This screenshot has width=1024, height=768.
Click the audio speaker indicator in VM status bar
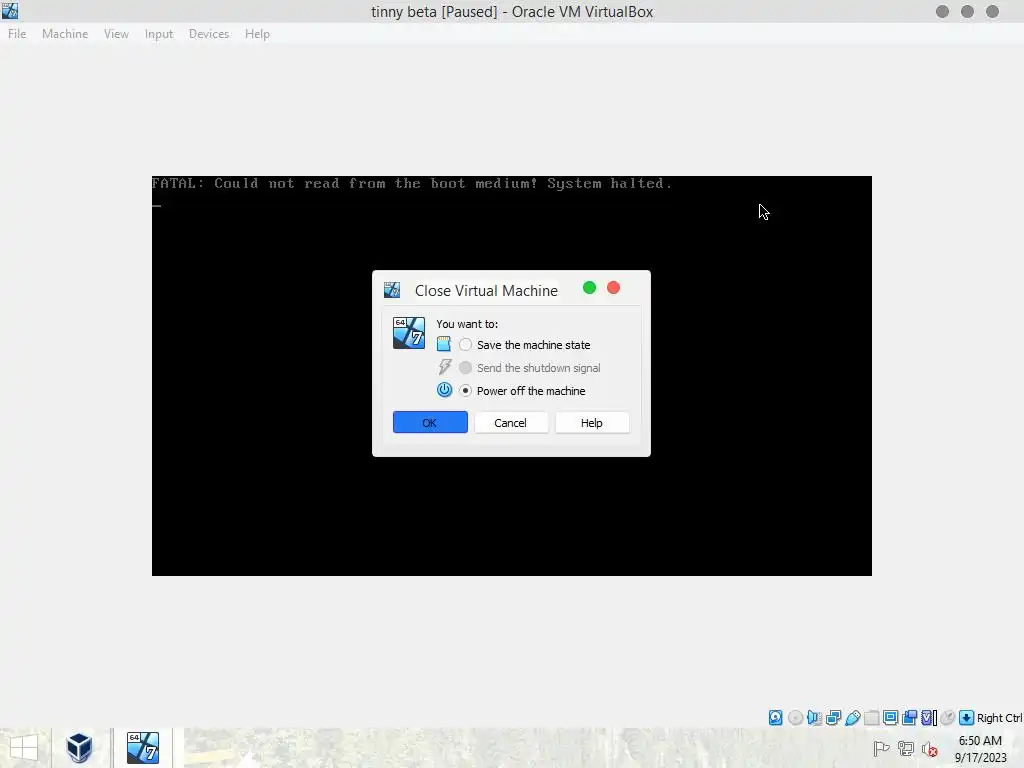tap(814, 718)
